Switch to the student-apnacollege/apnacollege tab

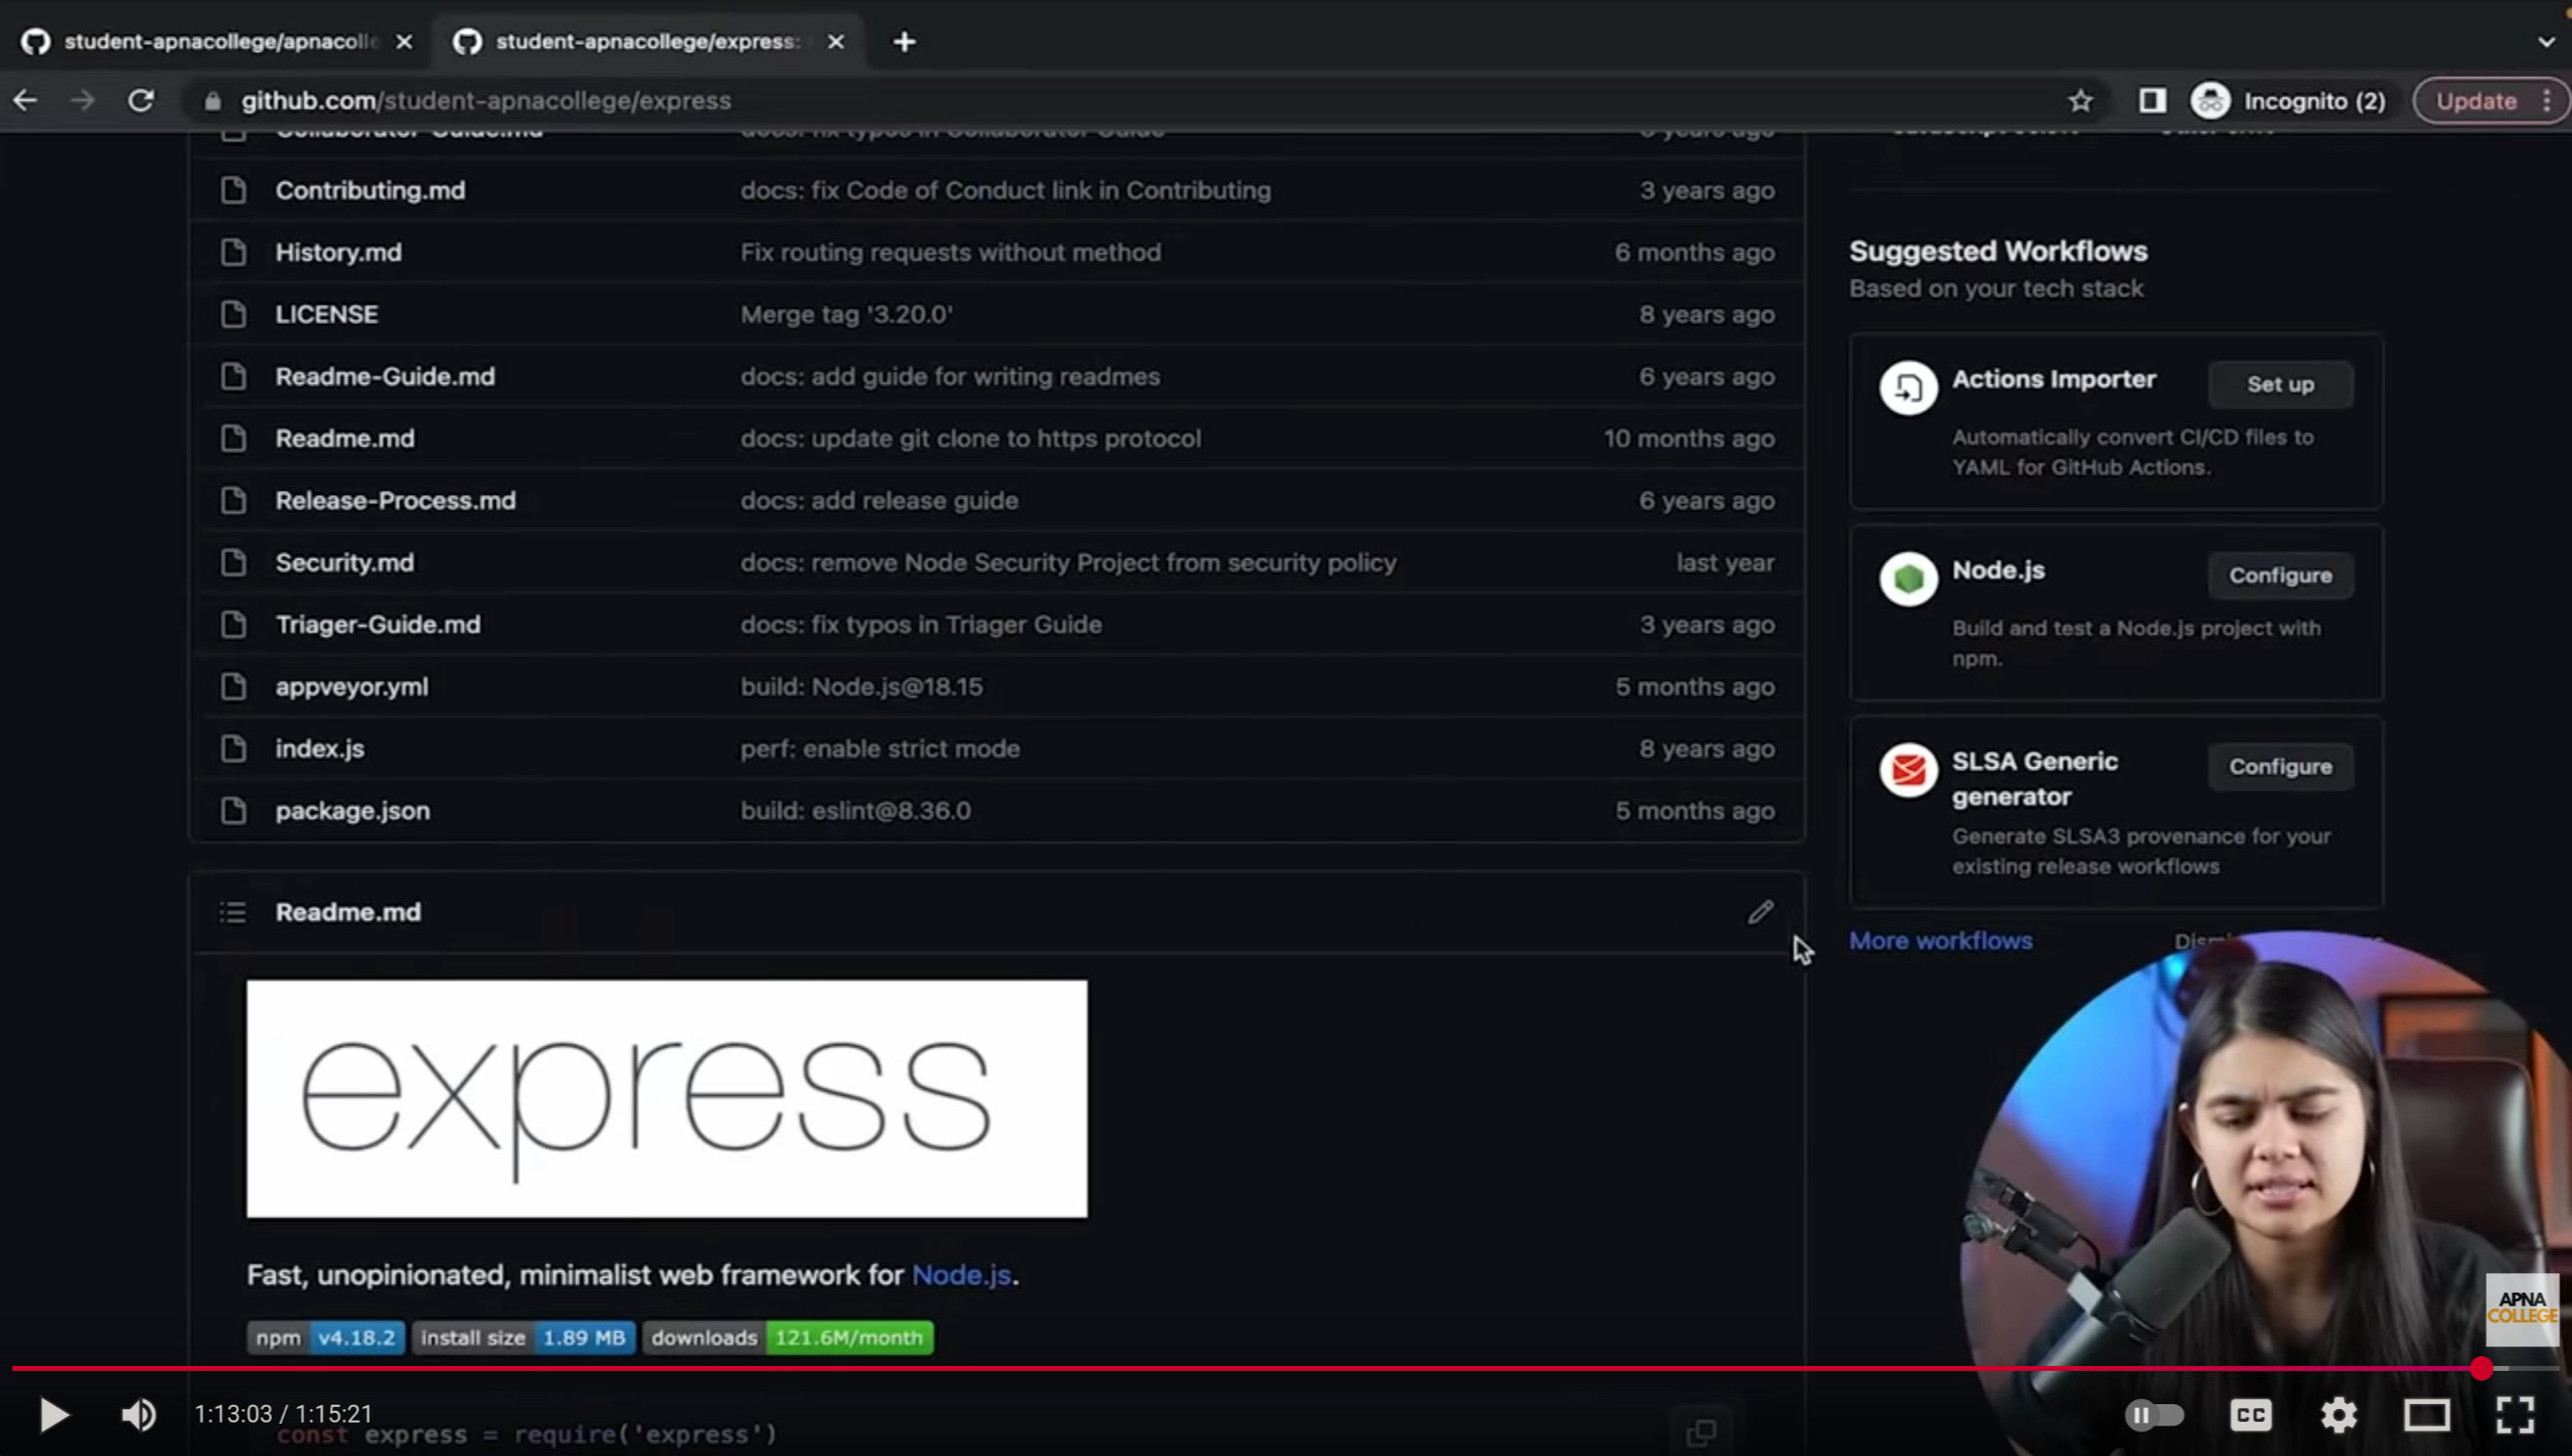click(x=220, y=42)
